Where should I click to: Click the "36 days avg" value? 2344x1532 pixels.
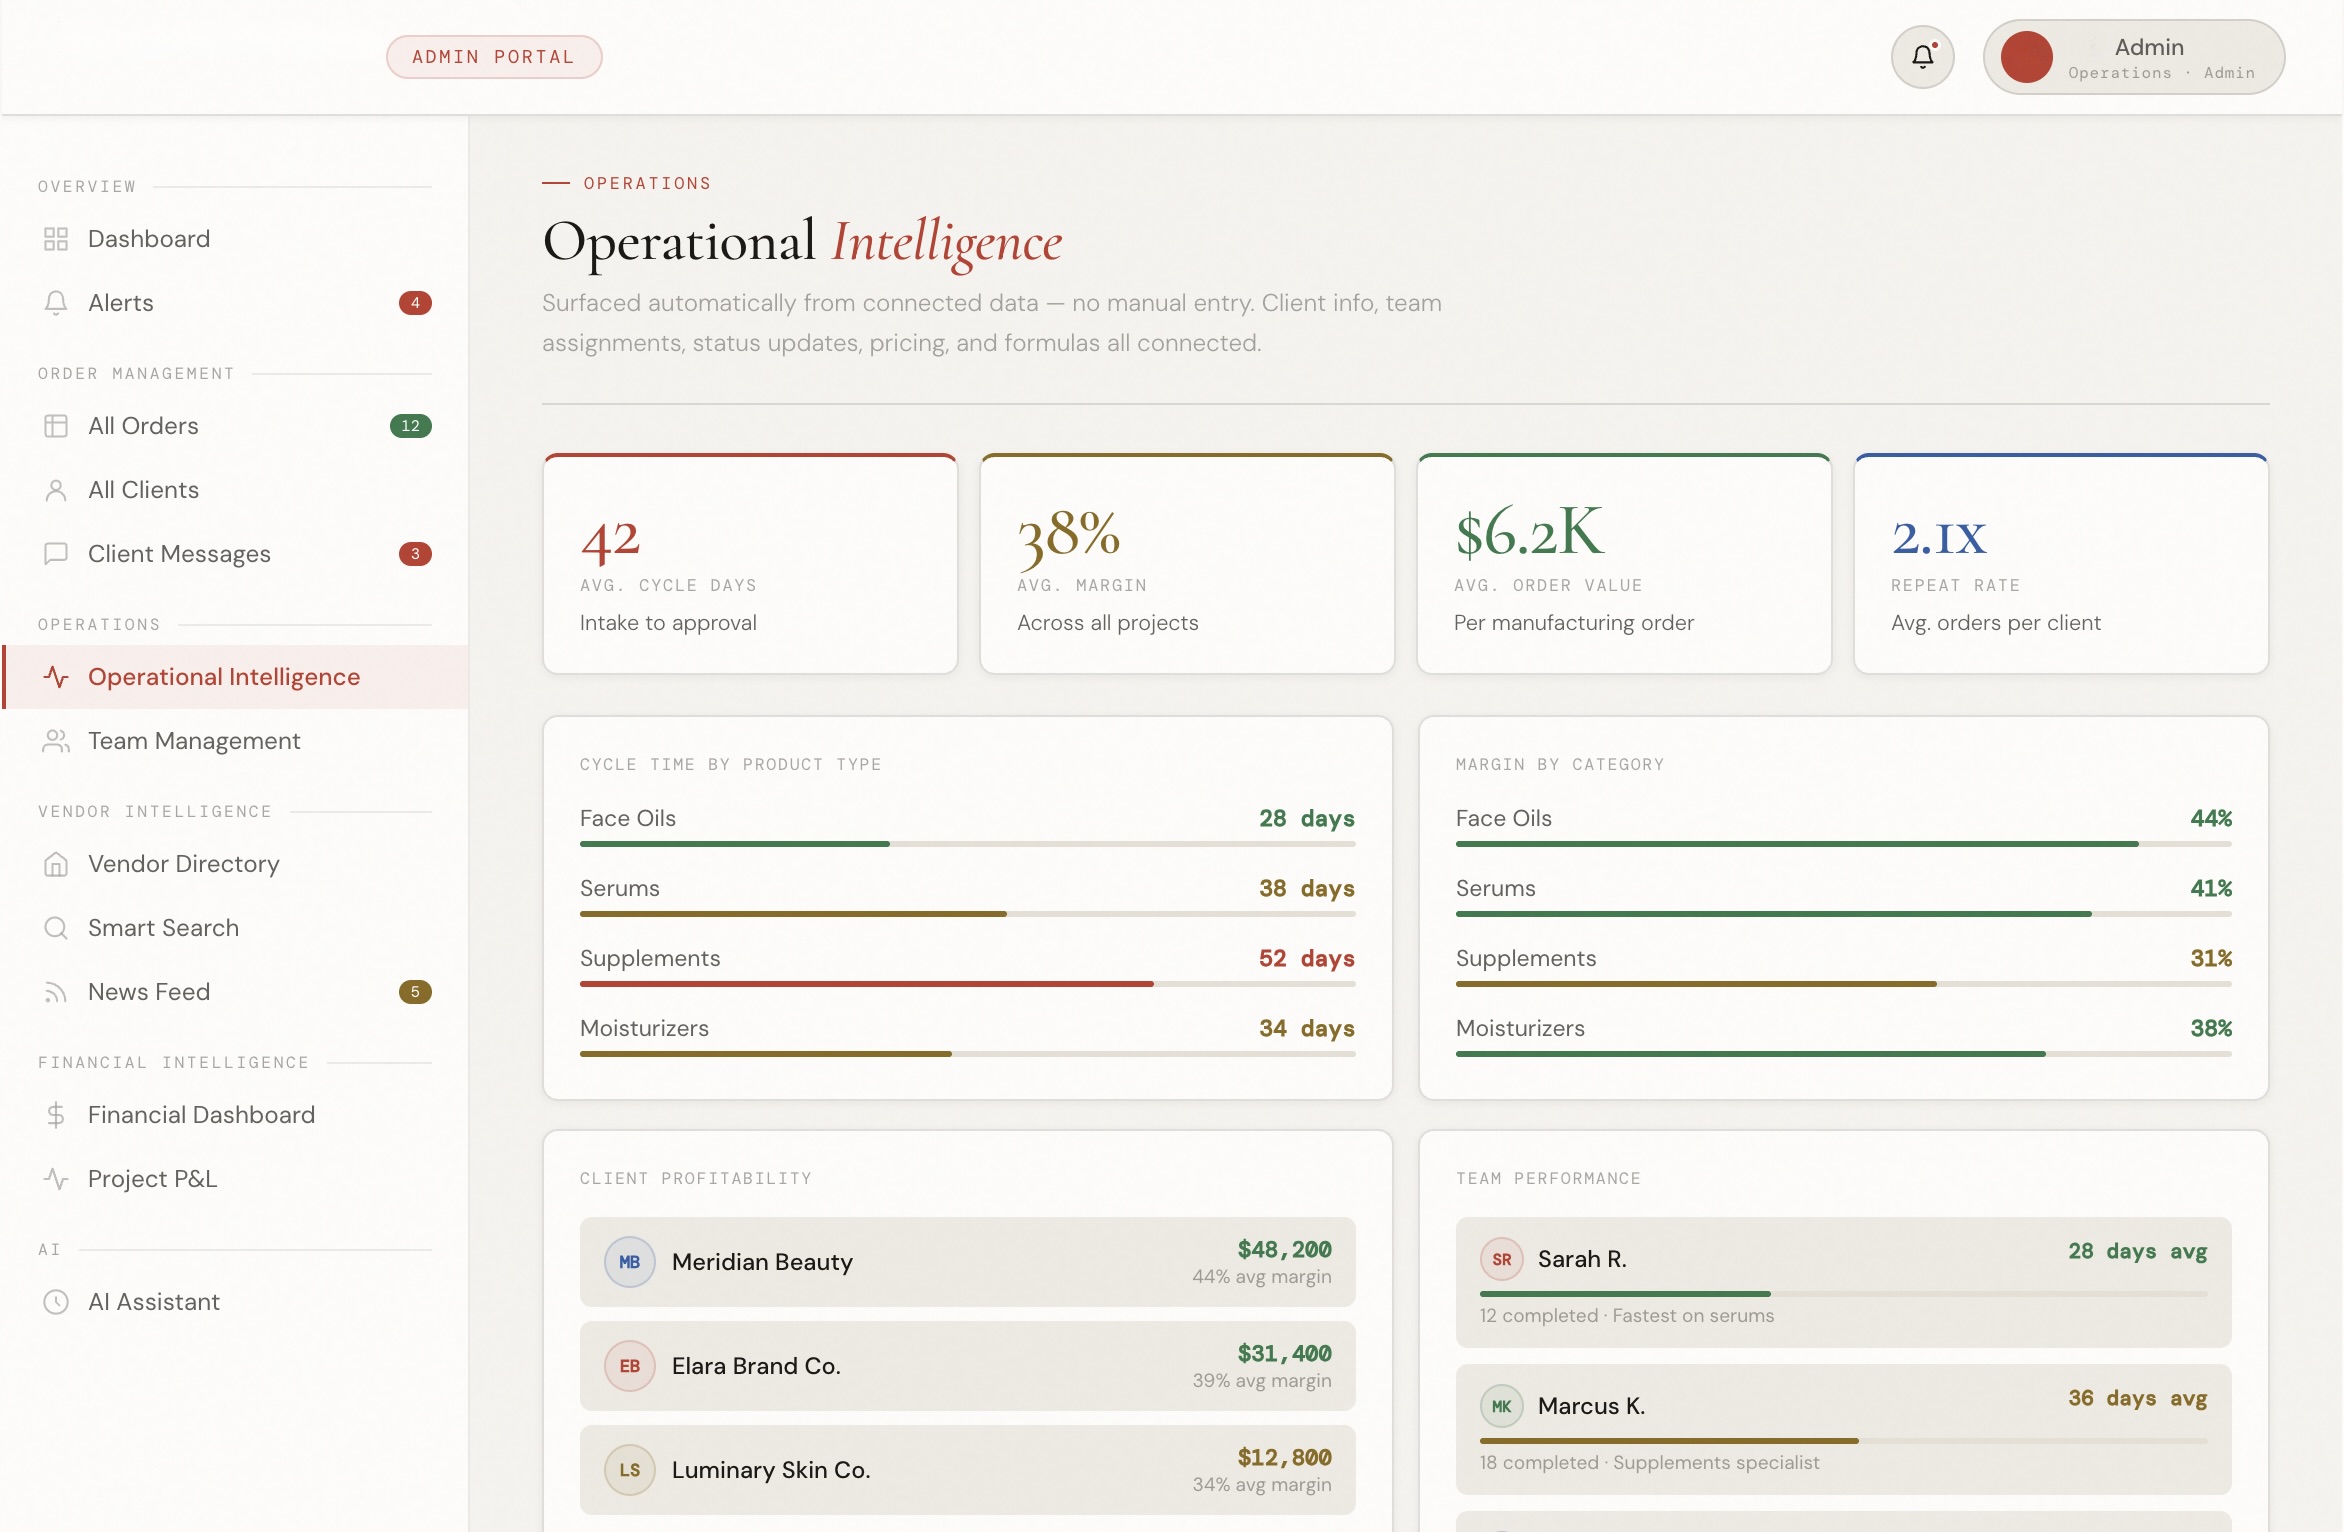pos(2138,1398)
